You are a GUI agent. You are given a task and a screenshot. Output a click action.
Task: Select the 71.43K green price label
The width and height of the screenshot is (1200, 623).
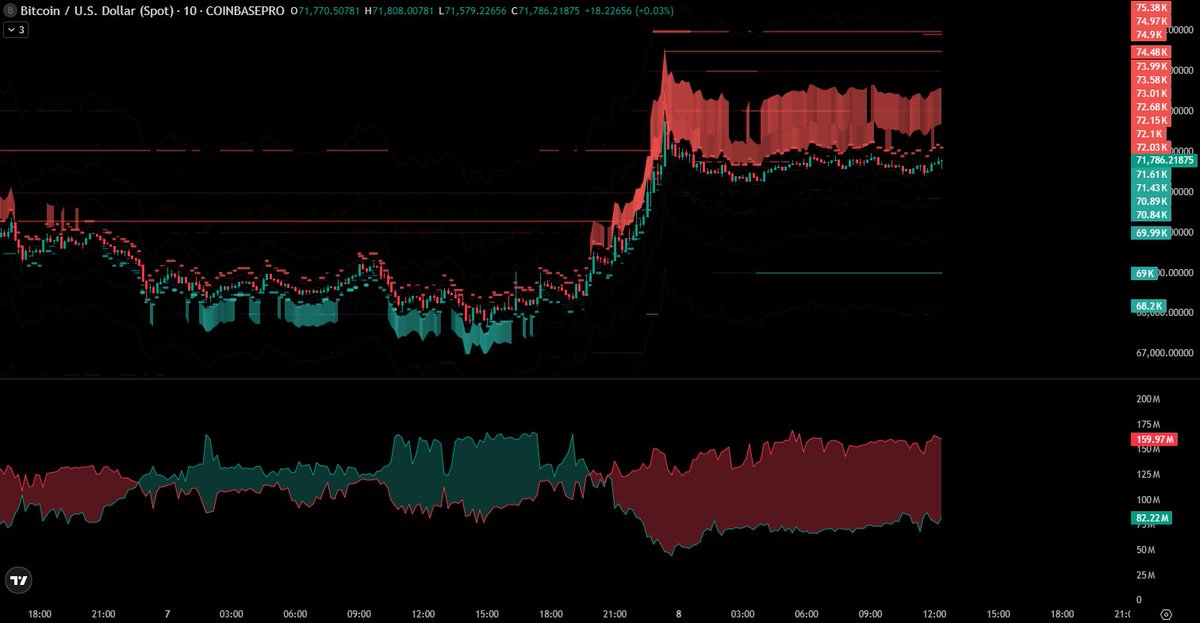[1152, 188]
